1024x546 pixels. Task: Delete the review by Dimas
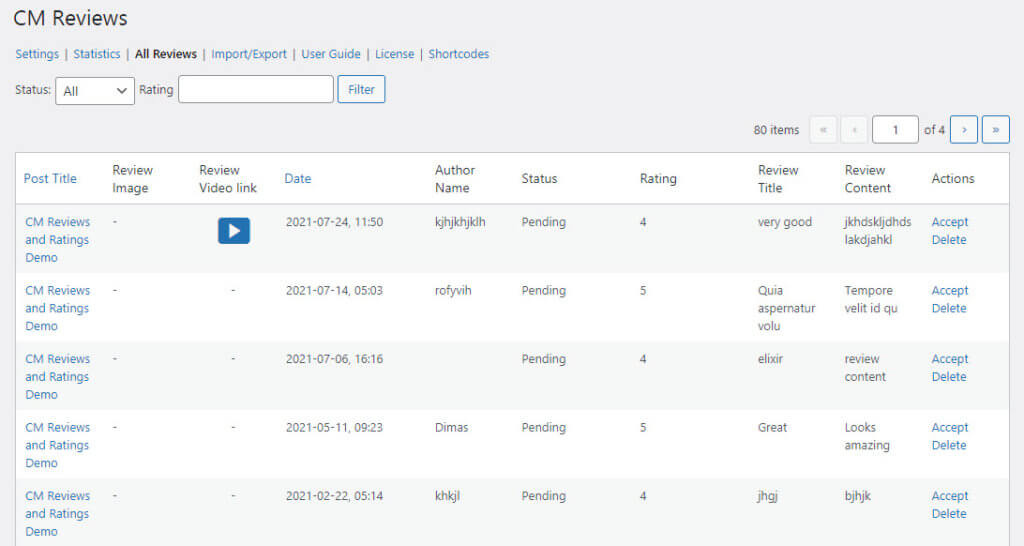[949, 445]
